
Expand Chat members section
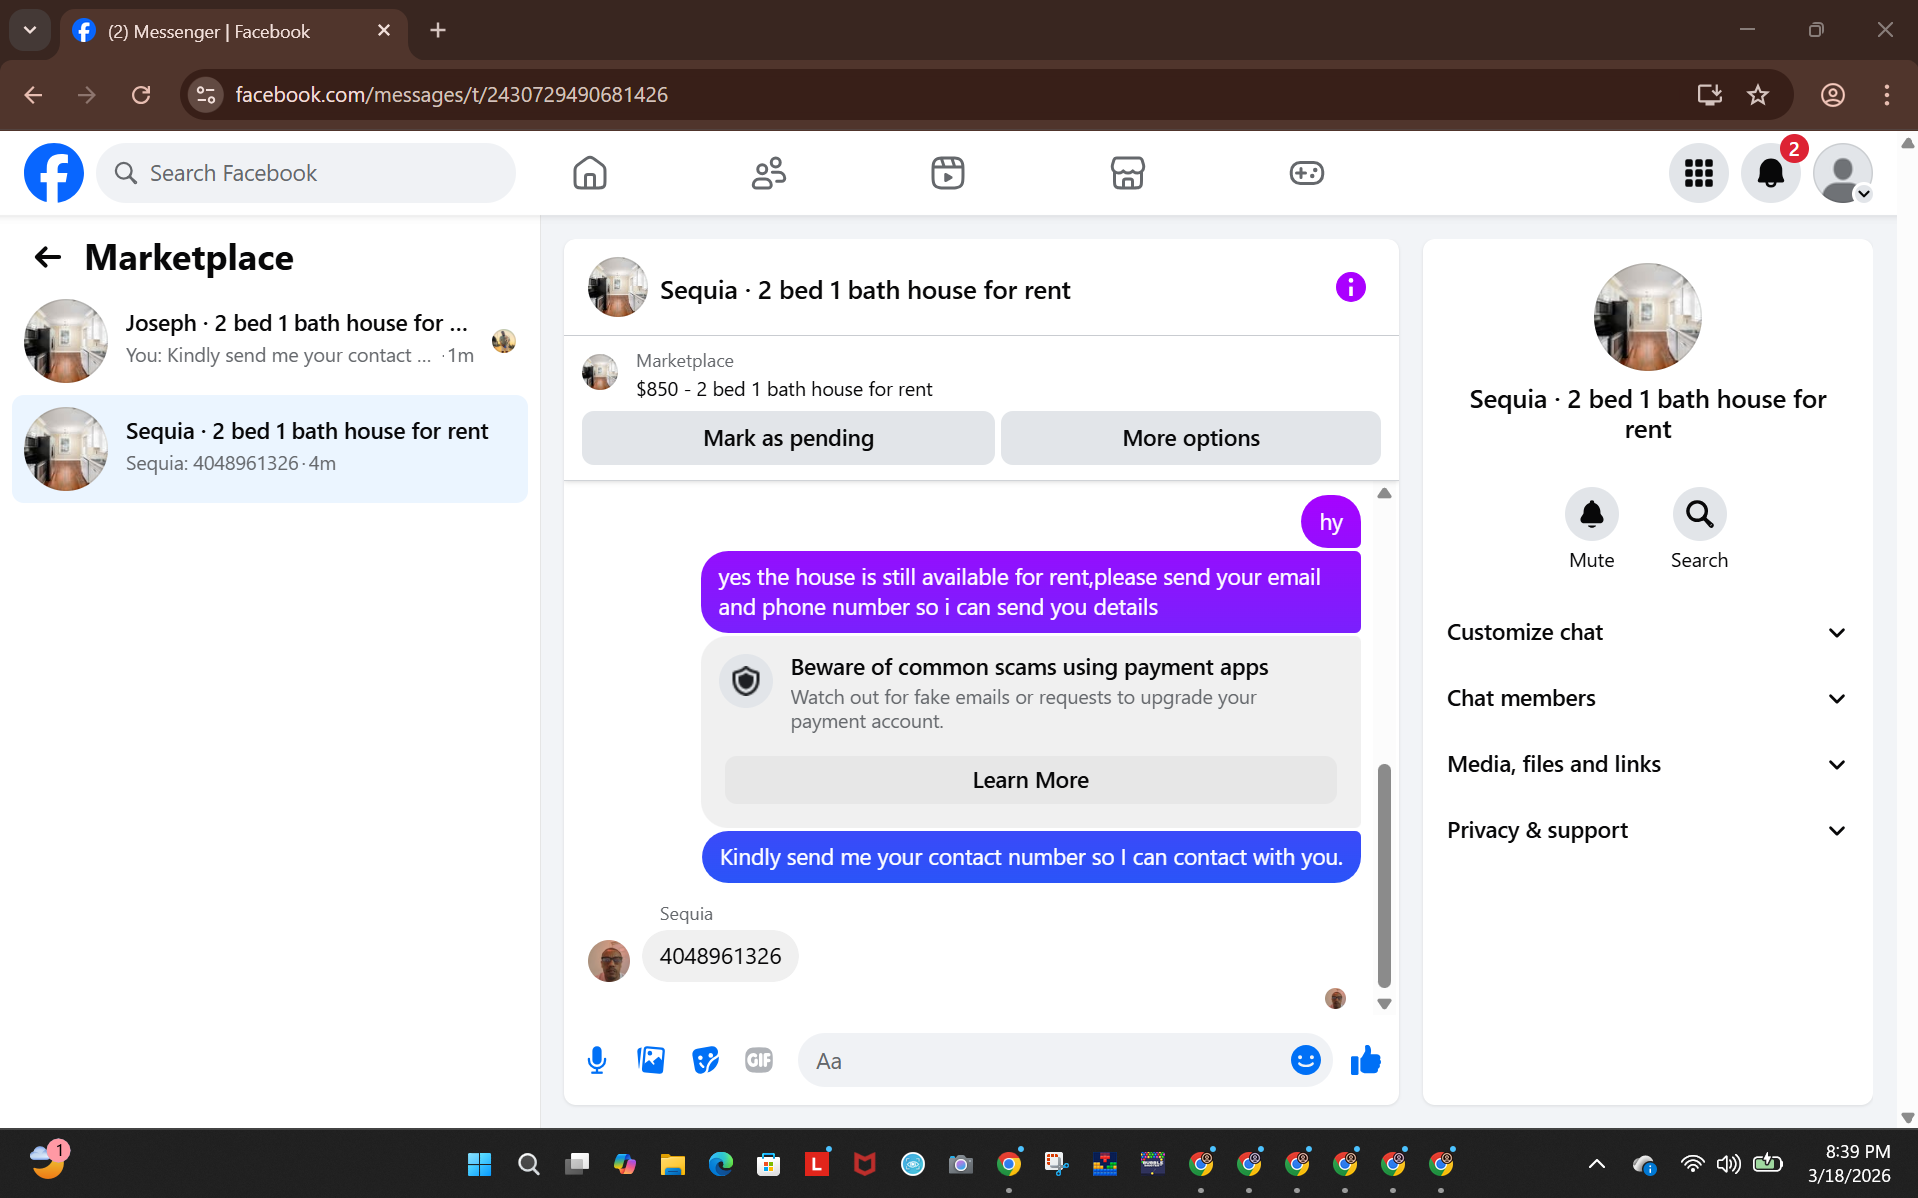pyautogui.click(x=1647, y=698)
